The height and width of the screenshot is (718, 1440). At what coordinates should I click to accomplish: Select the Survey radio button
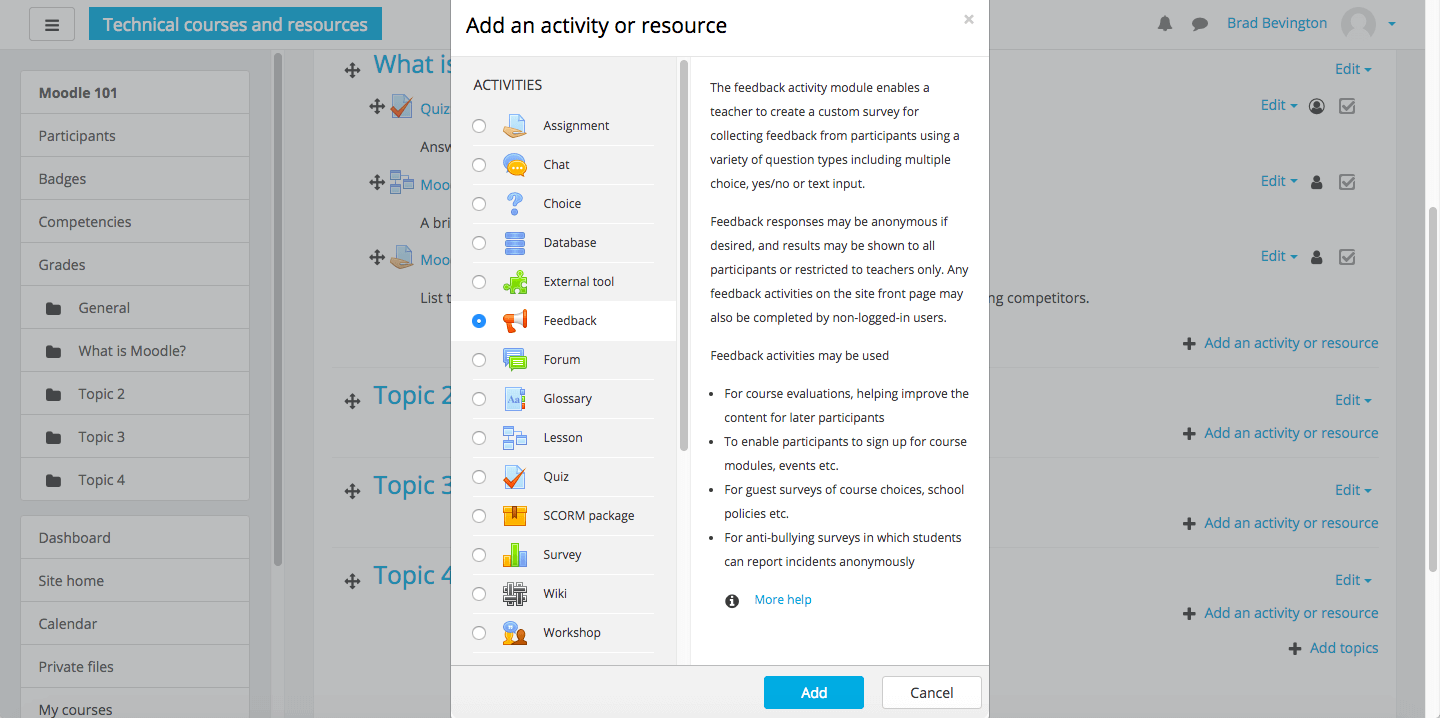tap(479, 555)
